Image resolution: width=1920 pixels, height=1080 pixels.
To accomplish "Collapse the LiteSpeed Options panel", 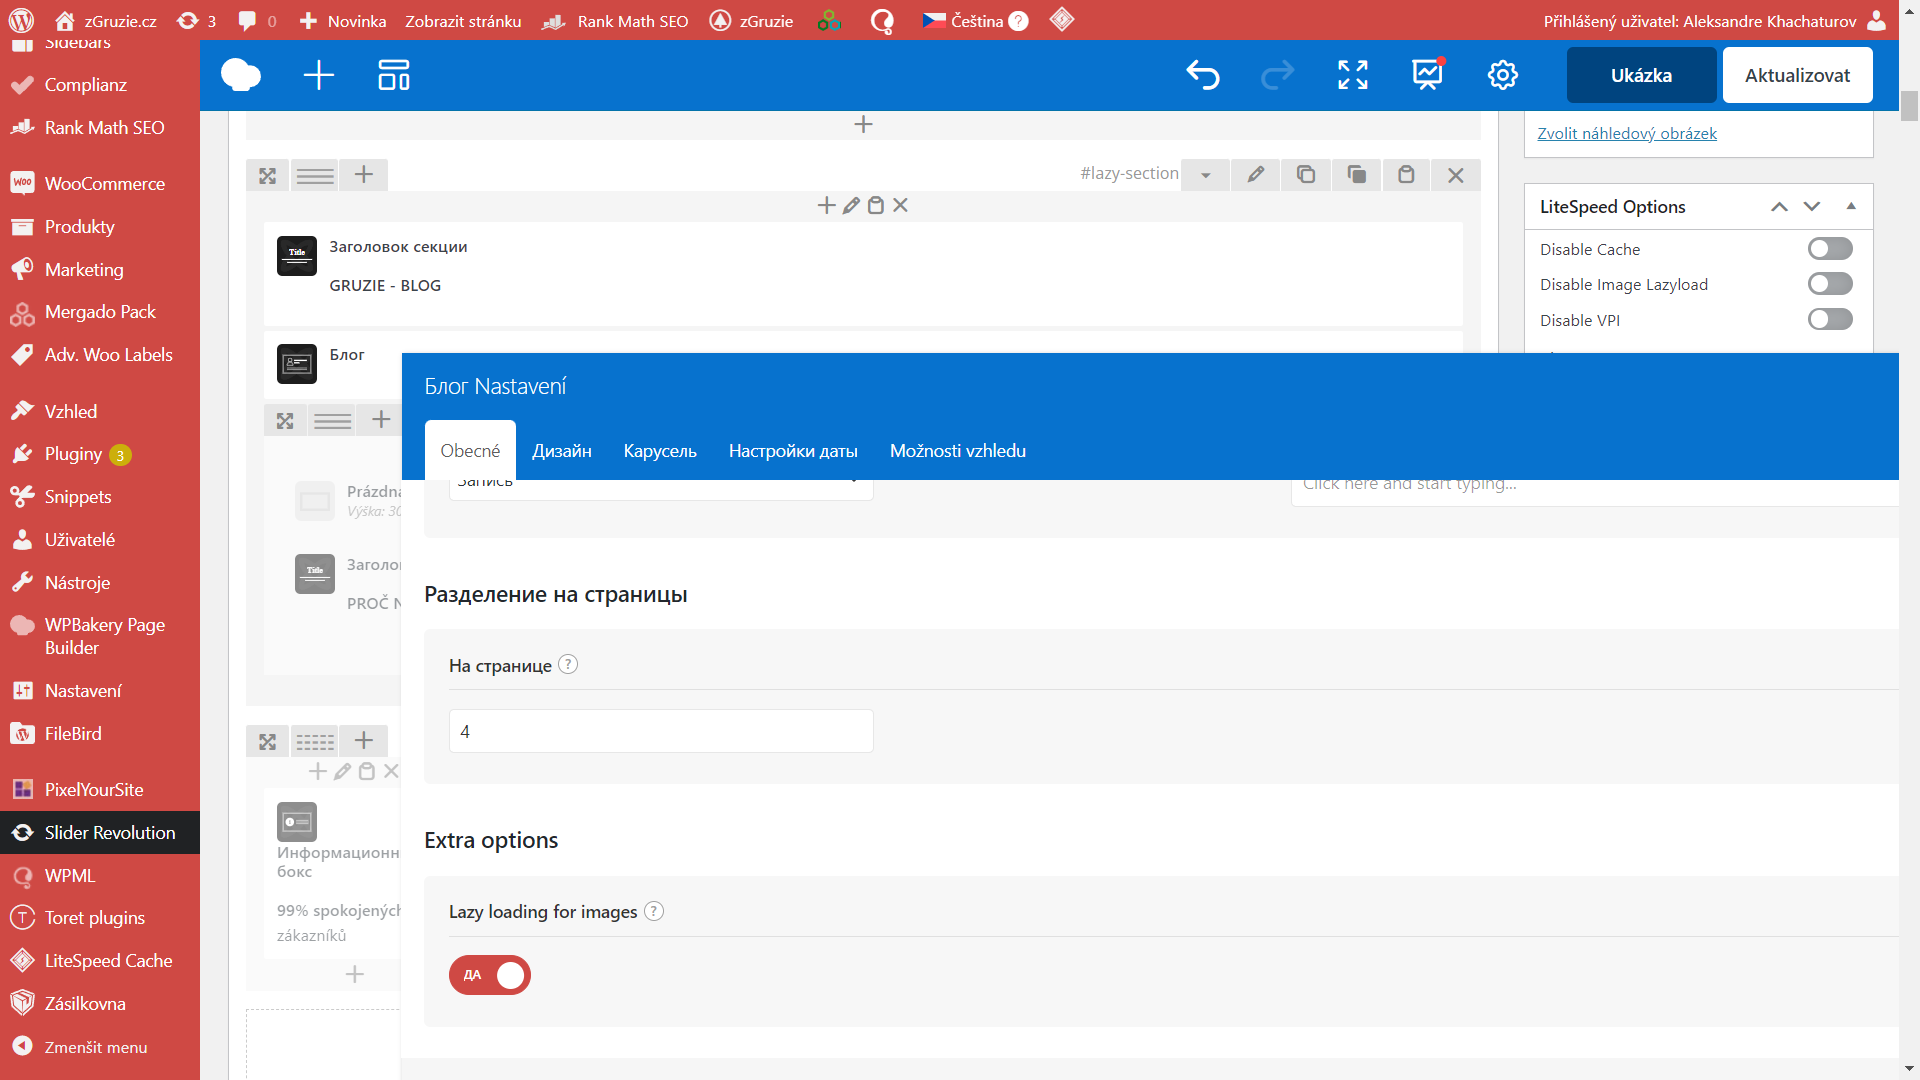I will [1851, 207].
